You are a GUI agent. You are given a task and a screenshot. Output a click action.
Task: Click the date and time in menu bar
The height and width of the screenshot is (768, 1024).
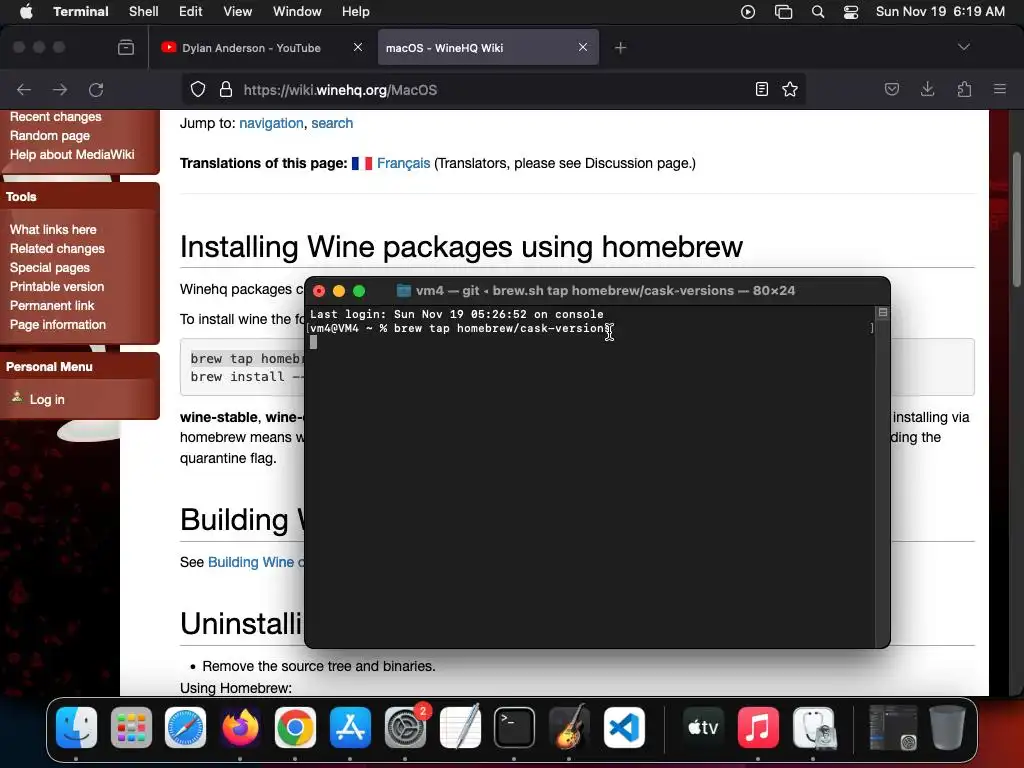tap(940, 12)
